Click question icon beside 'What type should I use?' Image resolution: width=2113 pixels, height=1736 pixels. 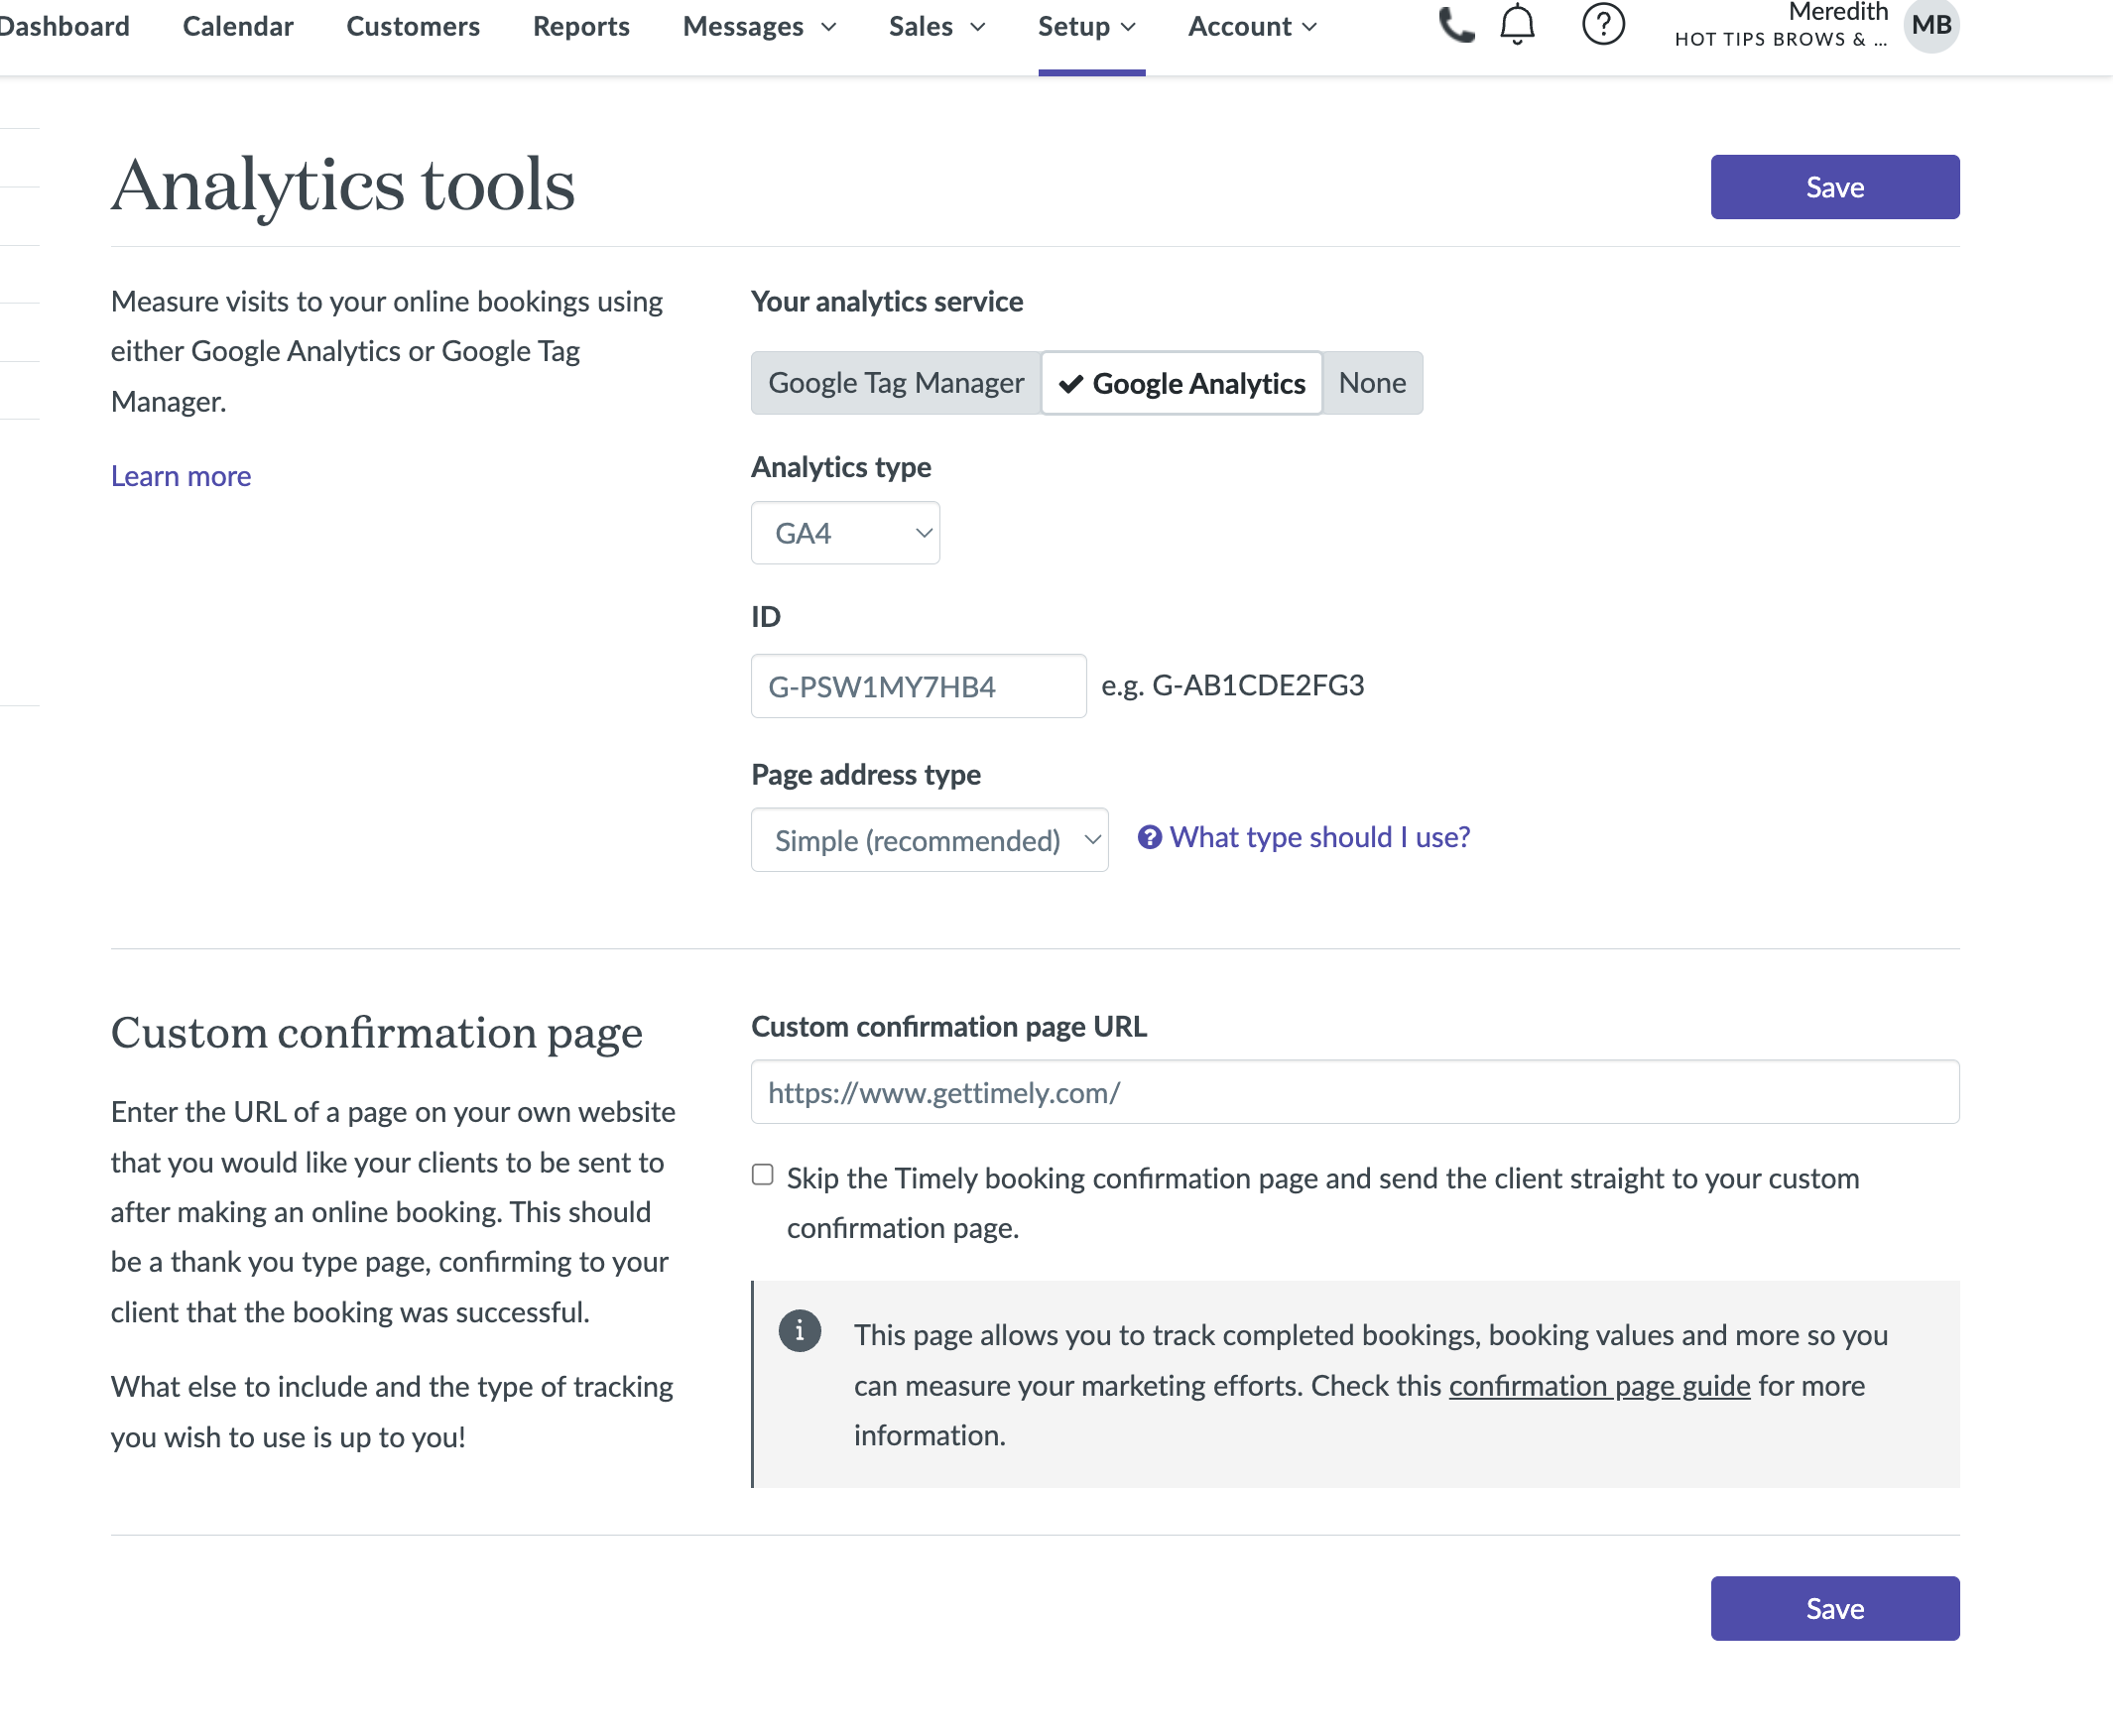pyautogui.click(x=1149, y=837)
